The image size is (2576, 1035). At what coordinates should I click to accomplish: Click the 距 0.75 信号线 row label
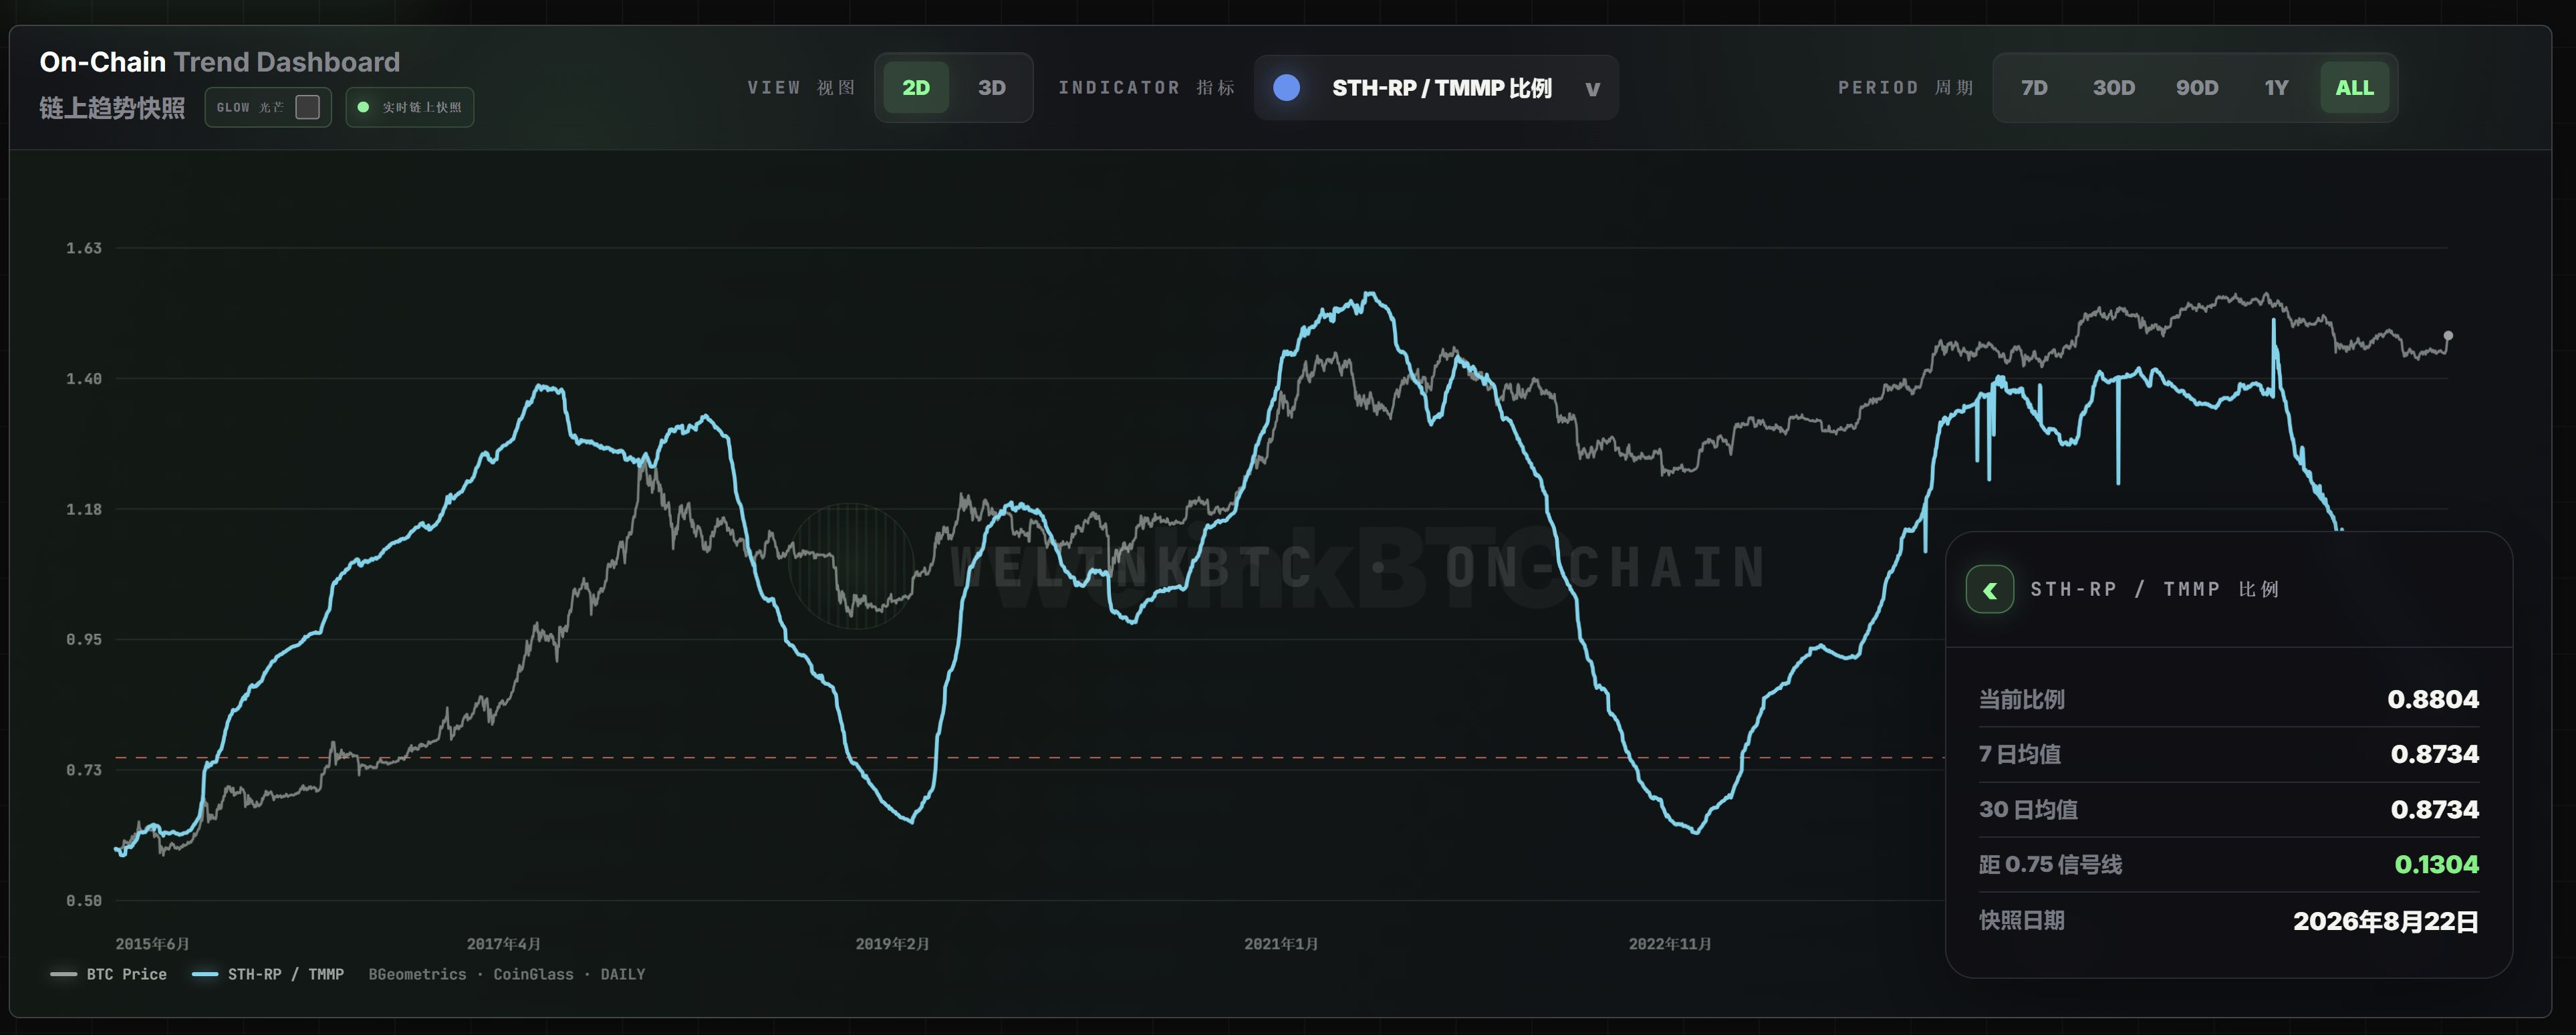click(x=2050, y=865)
